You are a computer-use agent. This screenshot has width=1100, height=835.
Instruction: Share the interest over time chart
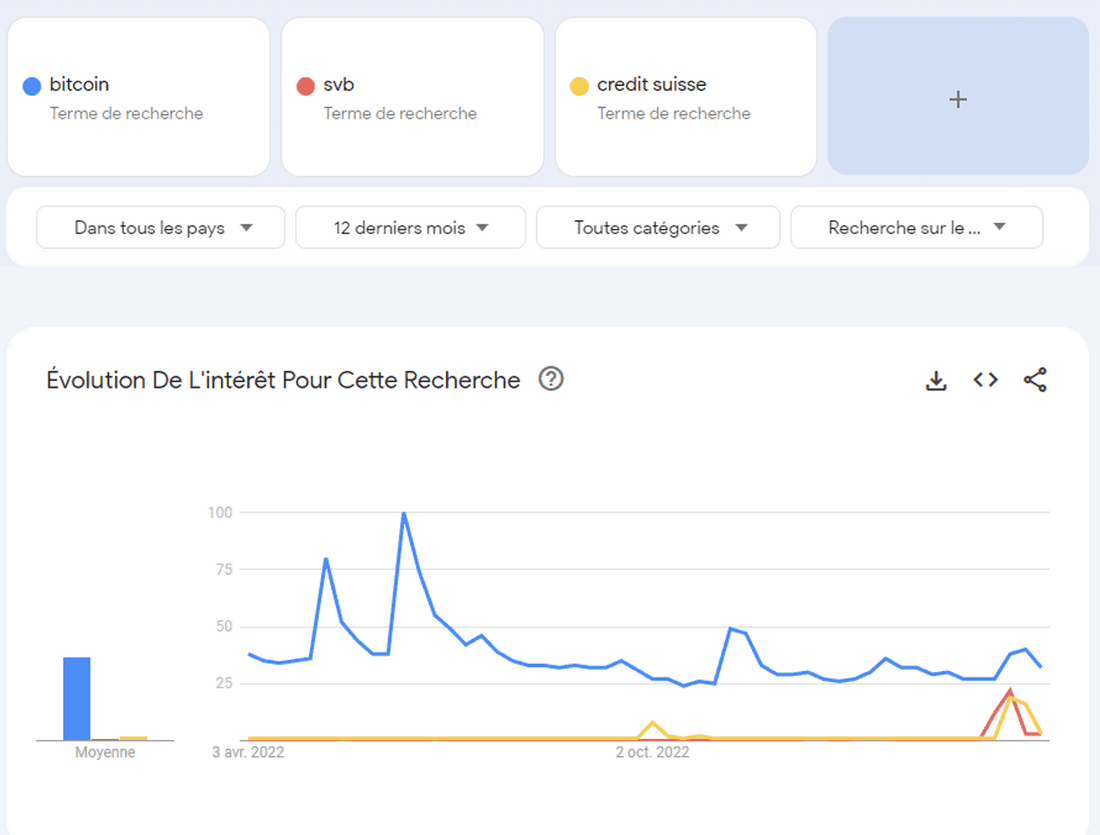1035,380
